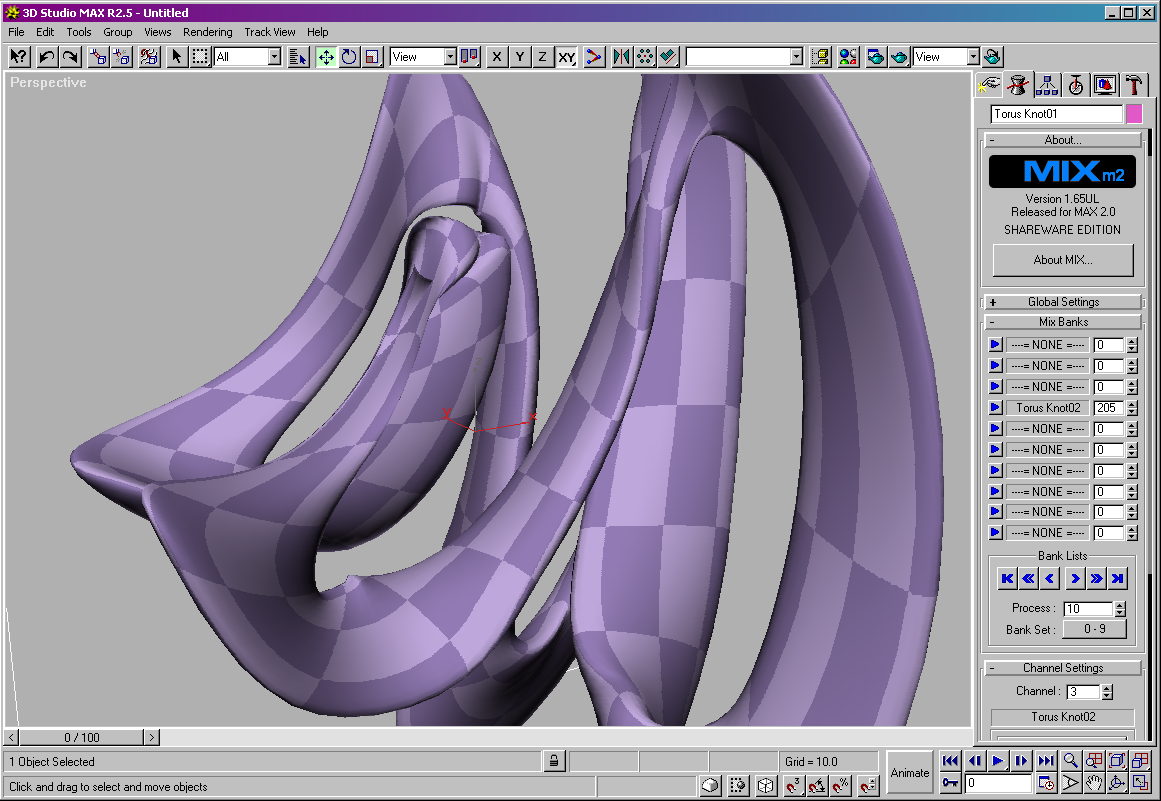Open the Track View toolbar icon
This screenshot has width=1161, height=801.
[x=820, y=57]
